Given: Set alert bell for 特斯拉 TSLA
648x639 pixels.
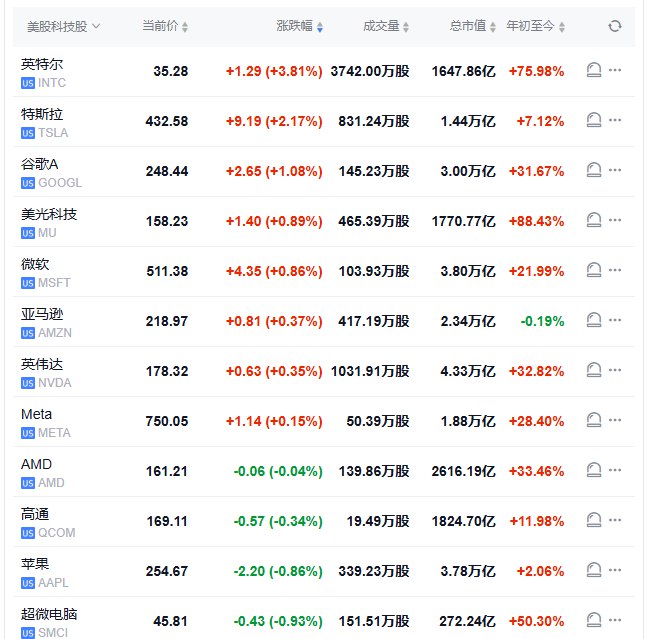Looking at the screenshot, I should point(594,120).
